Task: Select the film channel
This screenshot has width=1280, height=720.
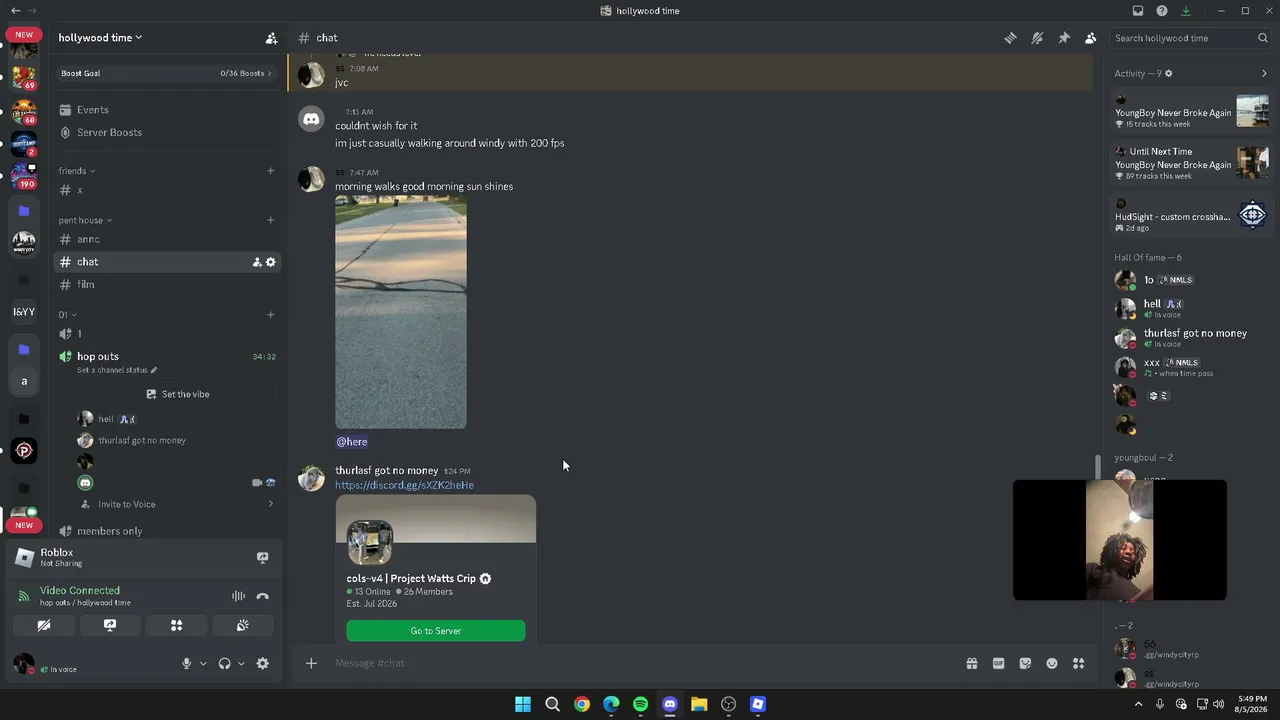Action: click(x=166, y=285)
